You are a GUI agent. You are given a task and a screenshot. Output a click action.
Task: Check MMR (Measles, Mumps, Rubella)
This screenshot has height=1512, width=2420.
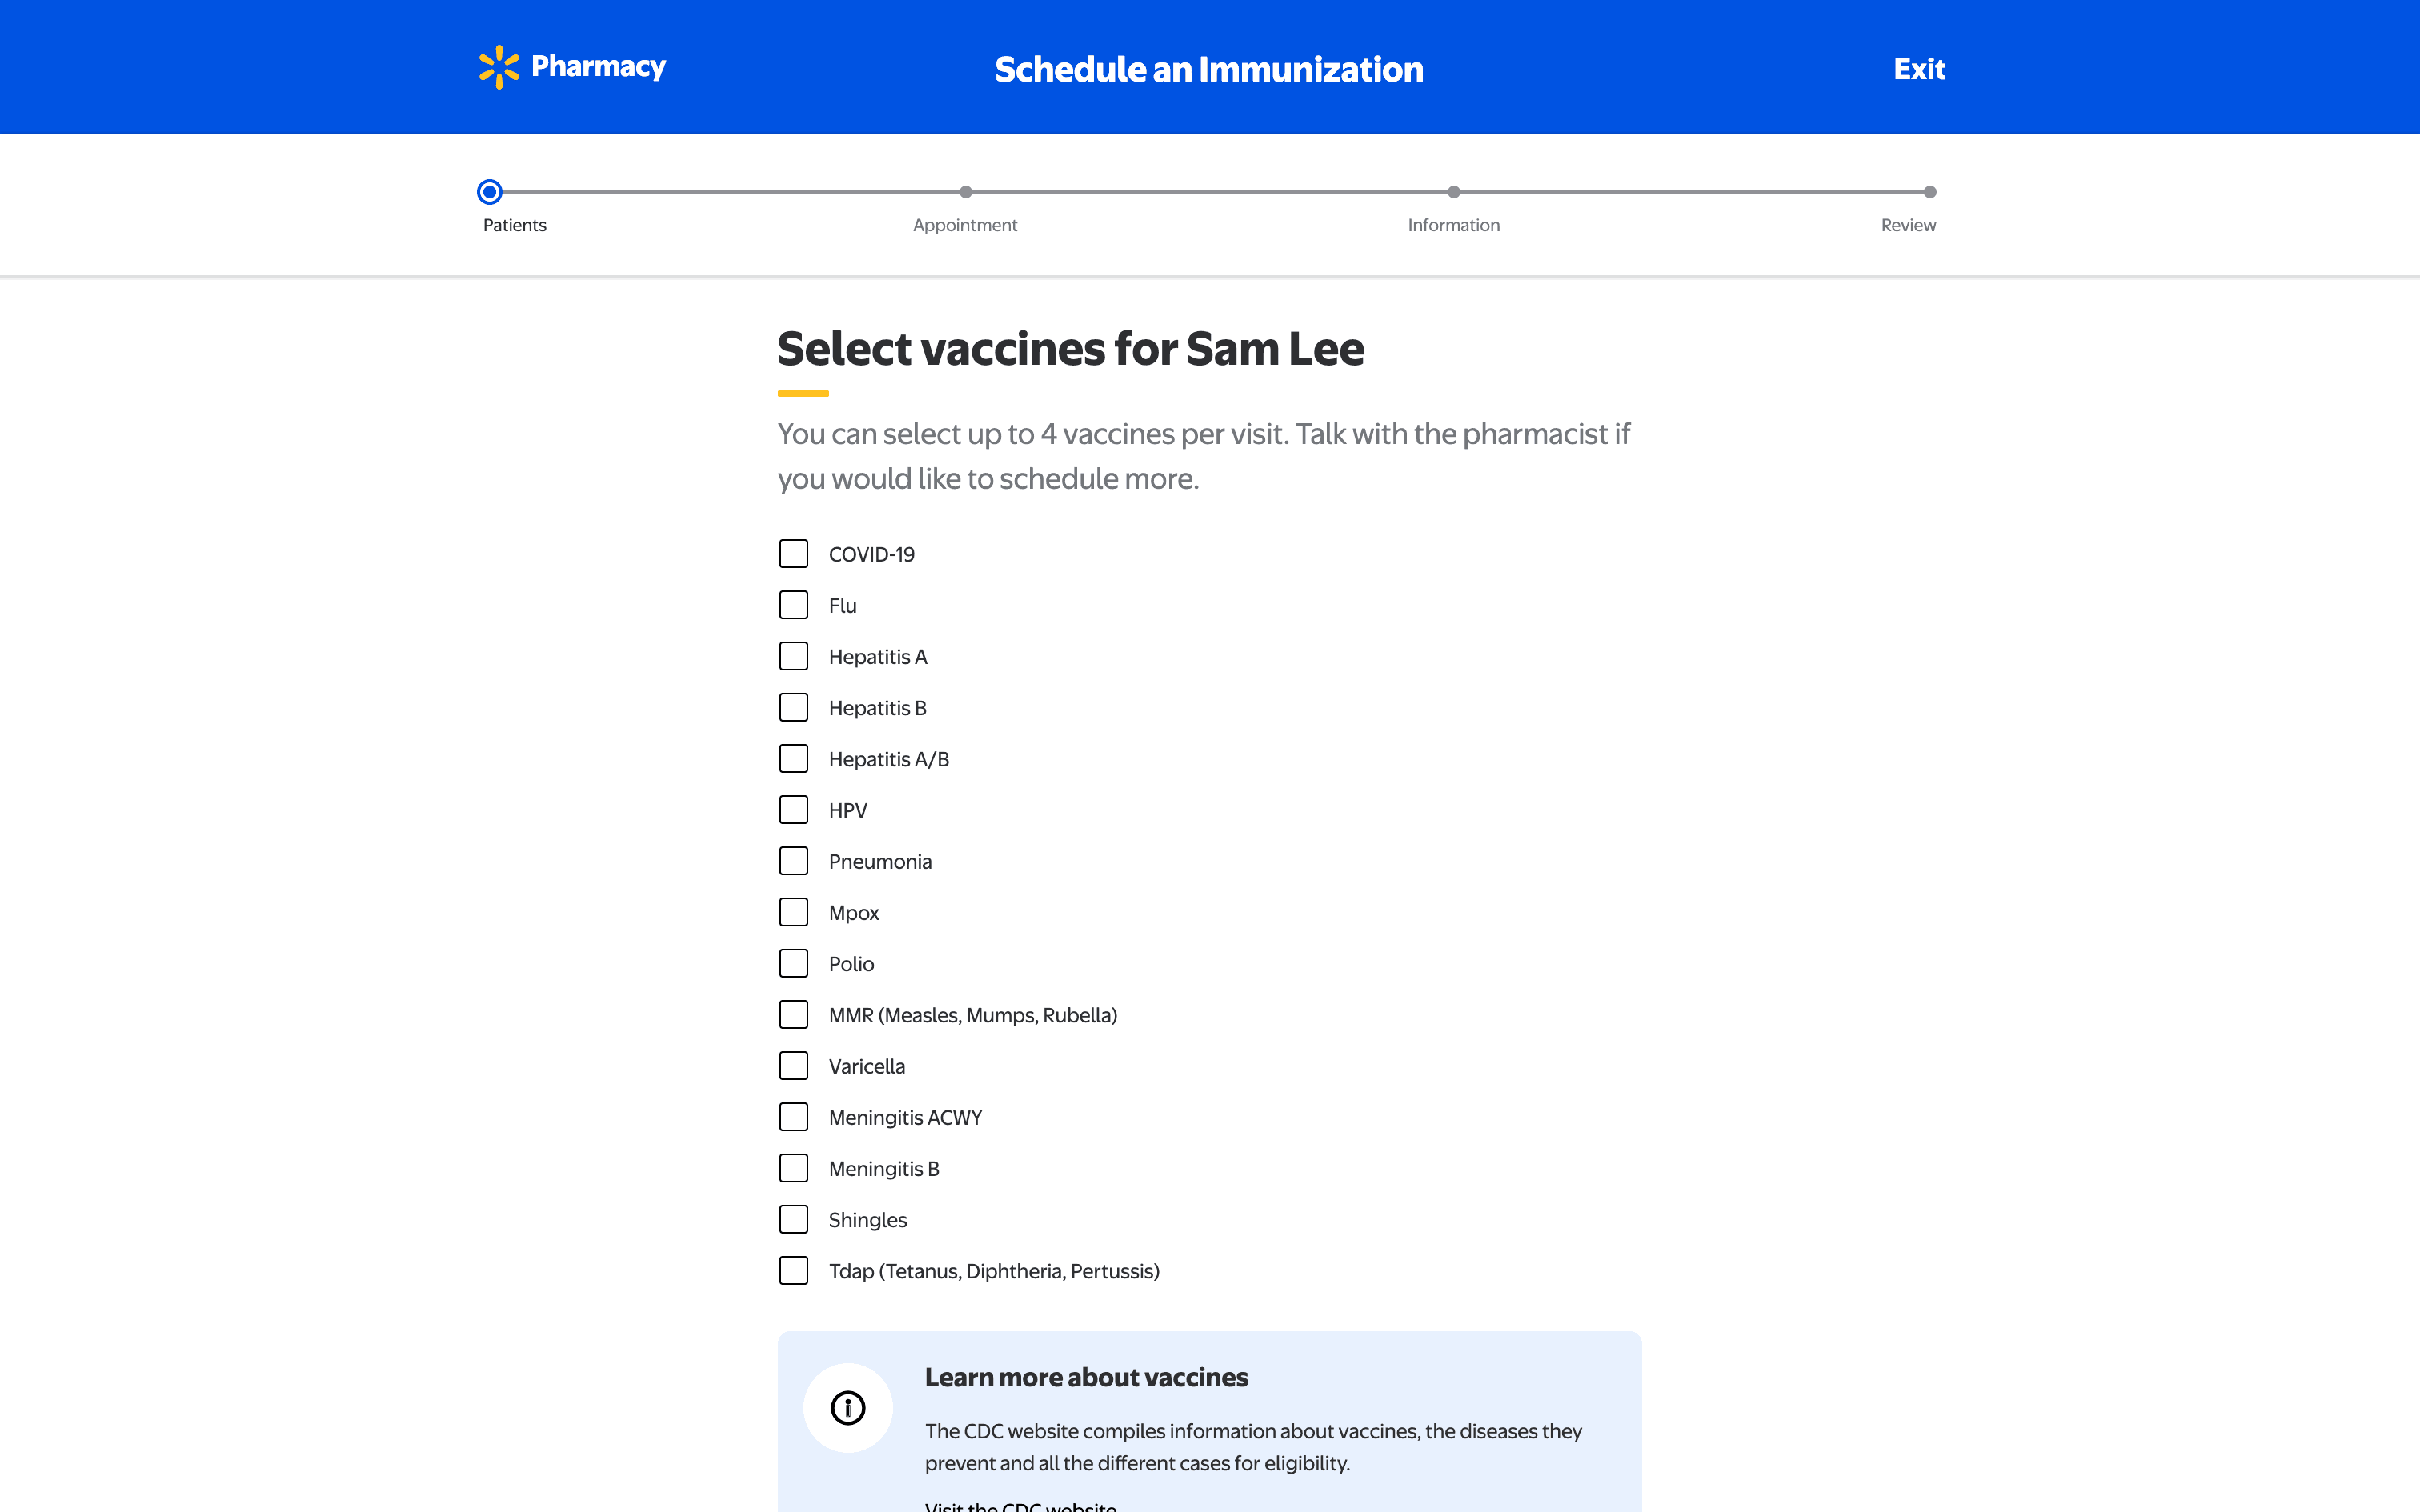pos(793,1015)
